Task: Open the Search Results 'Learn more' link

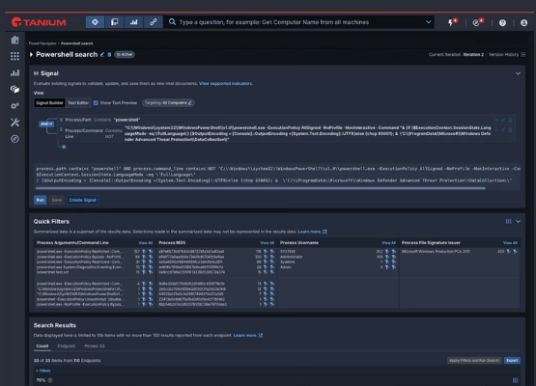Action: tap(248, 335)
